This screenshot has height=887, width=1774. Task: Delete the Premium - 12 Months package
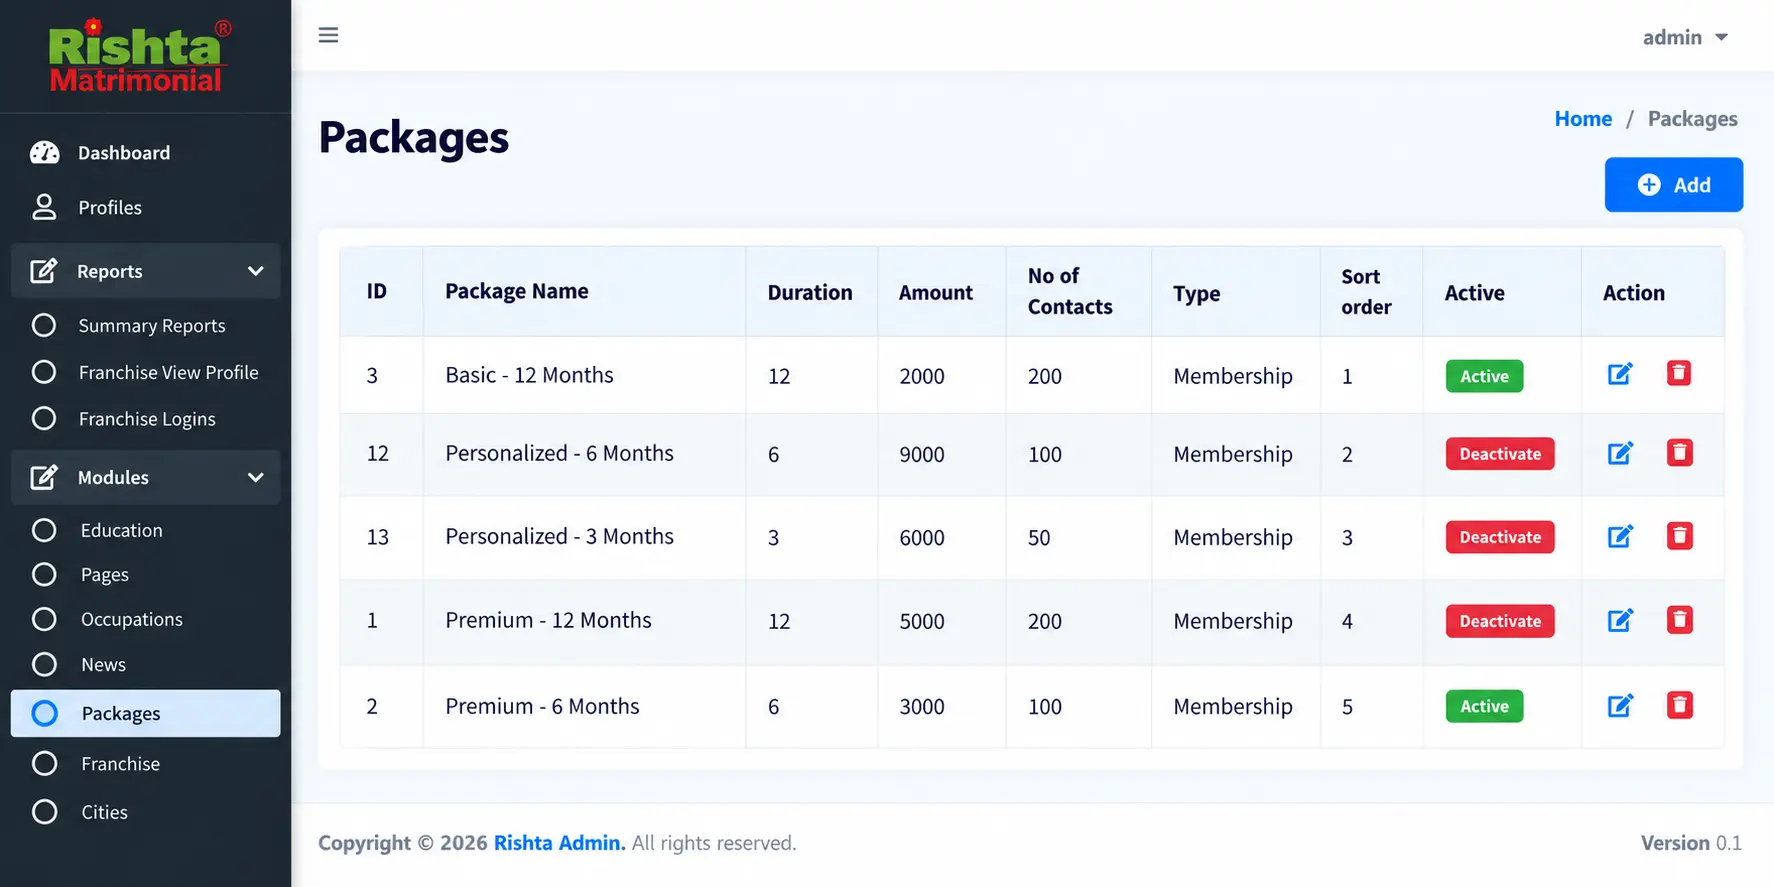1679,620
